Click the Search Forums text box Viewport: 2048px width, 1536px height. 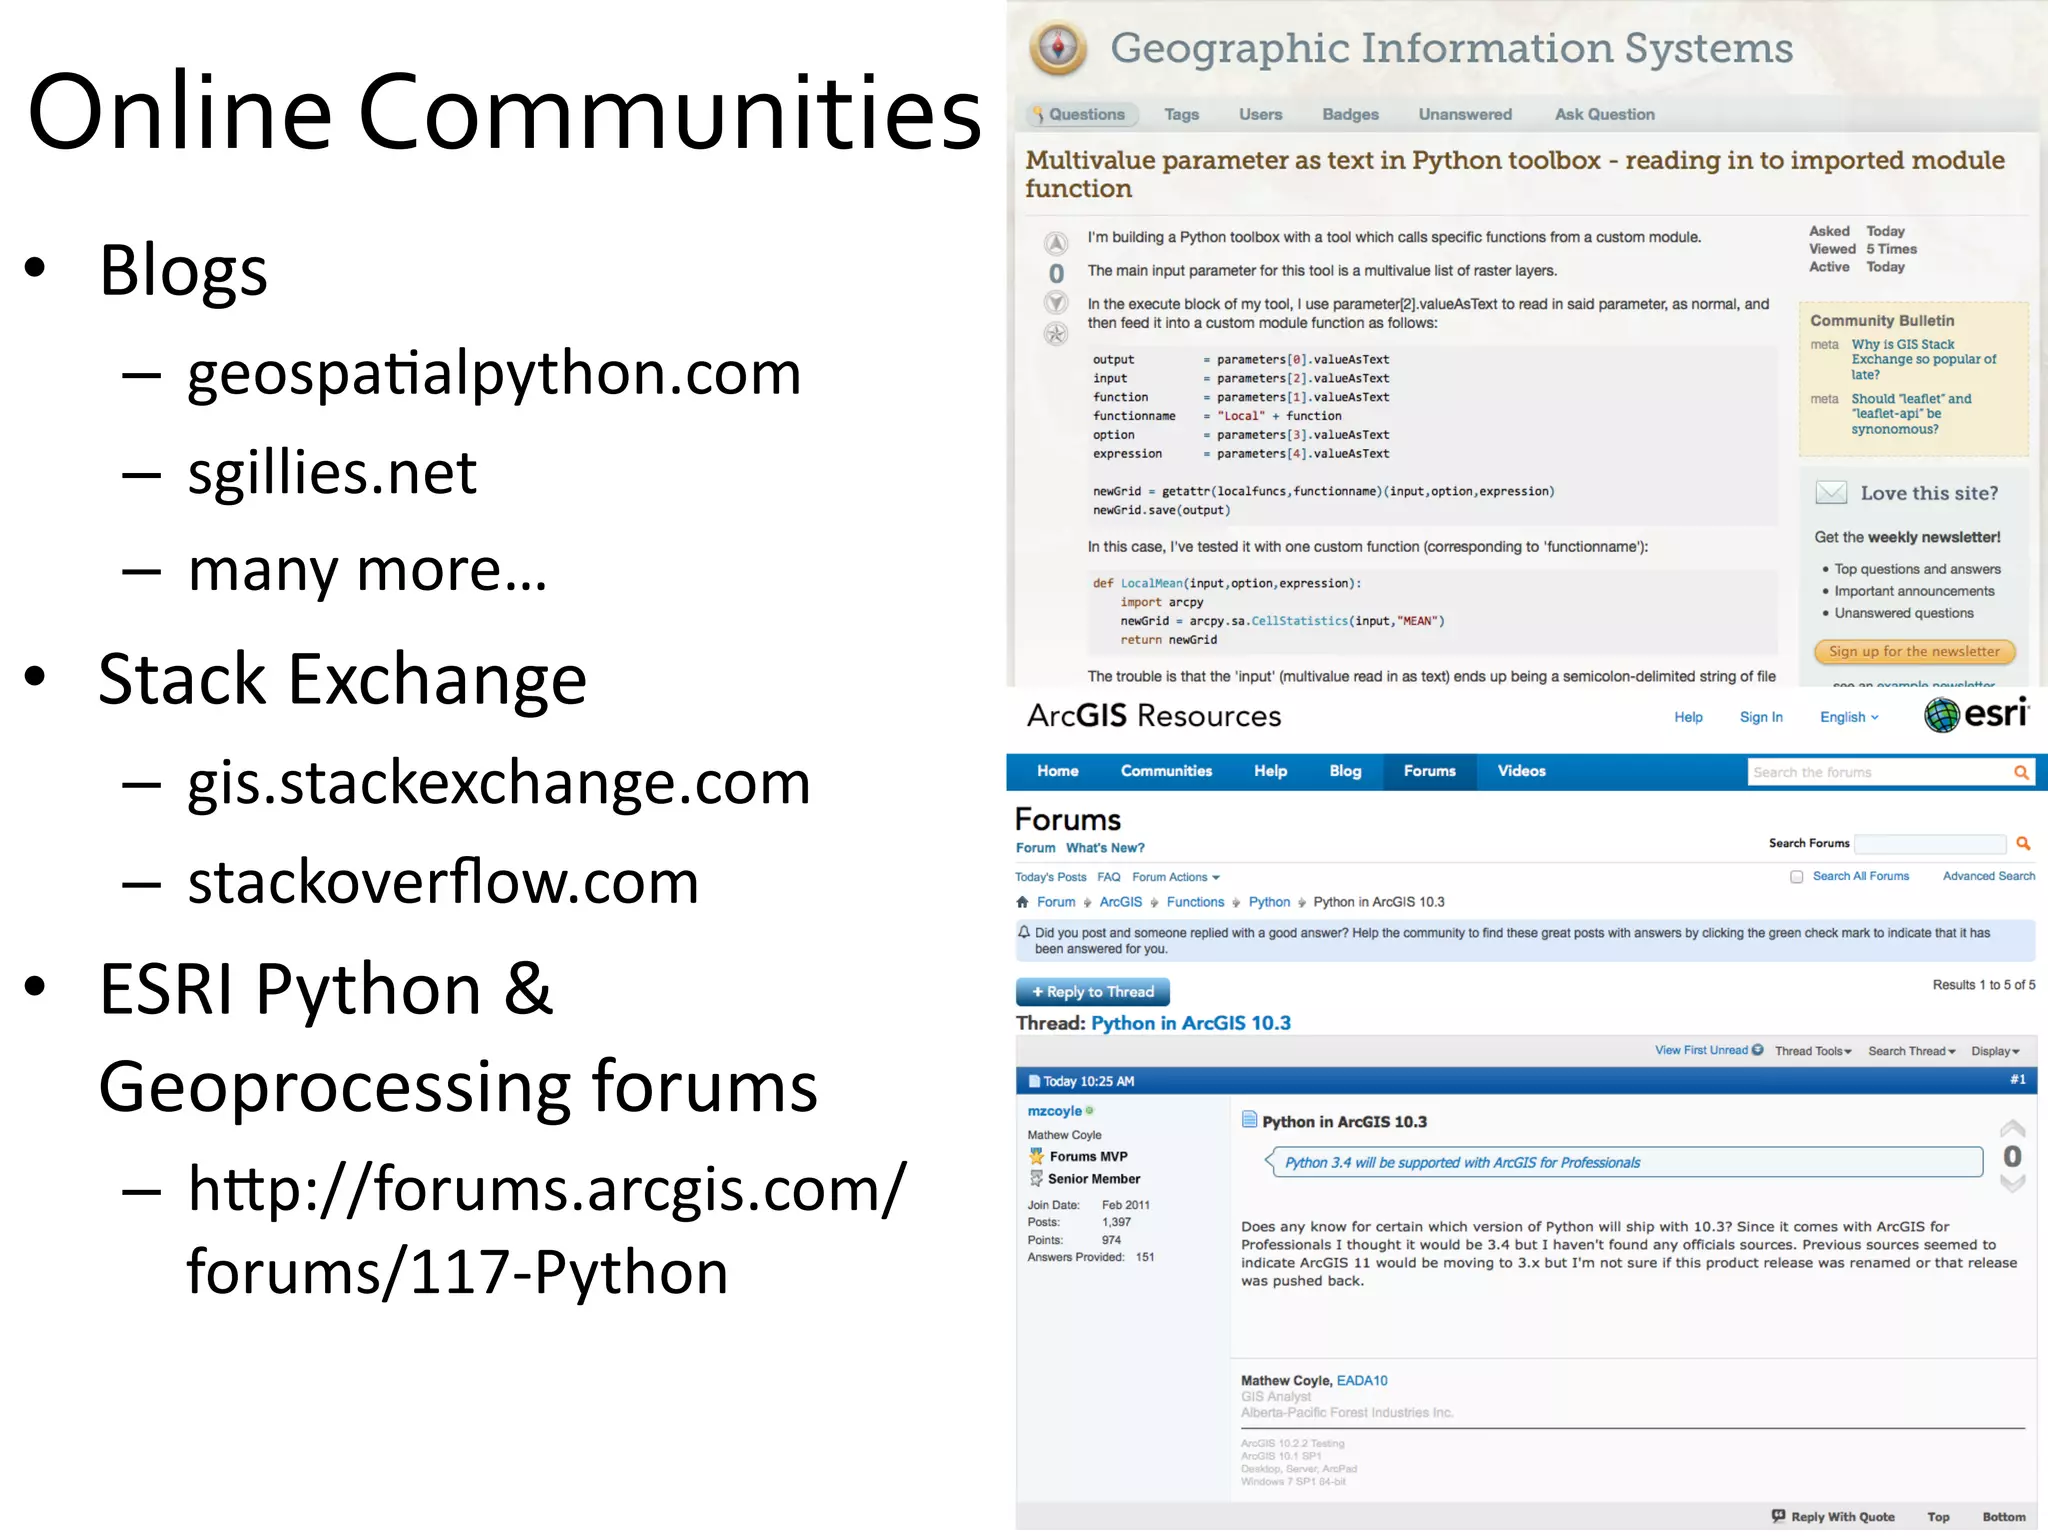pyautogui.click(x=1930, y=844)
